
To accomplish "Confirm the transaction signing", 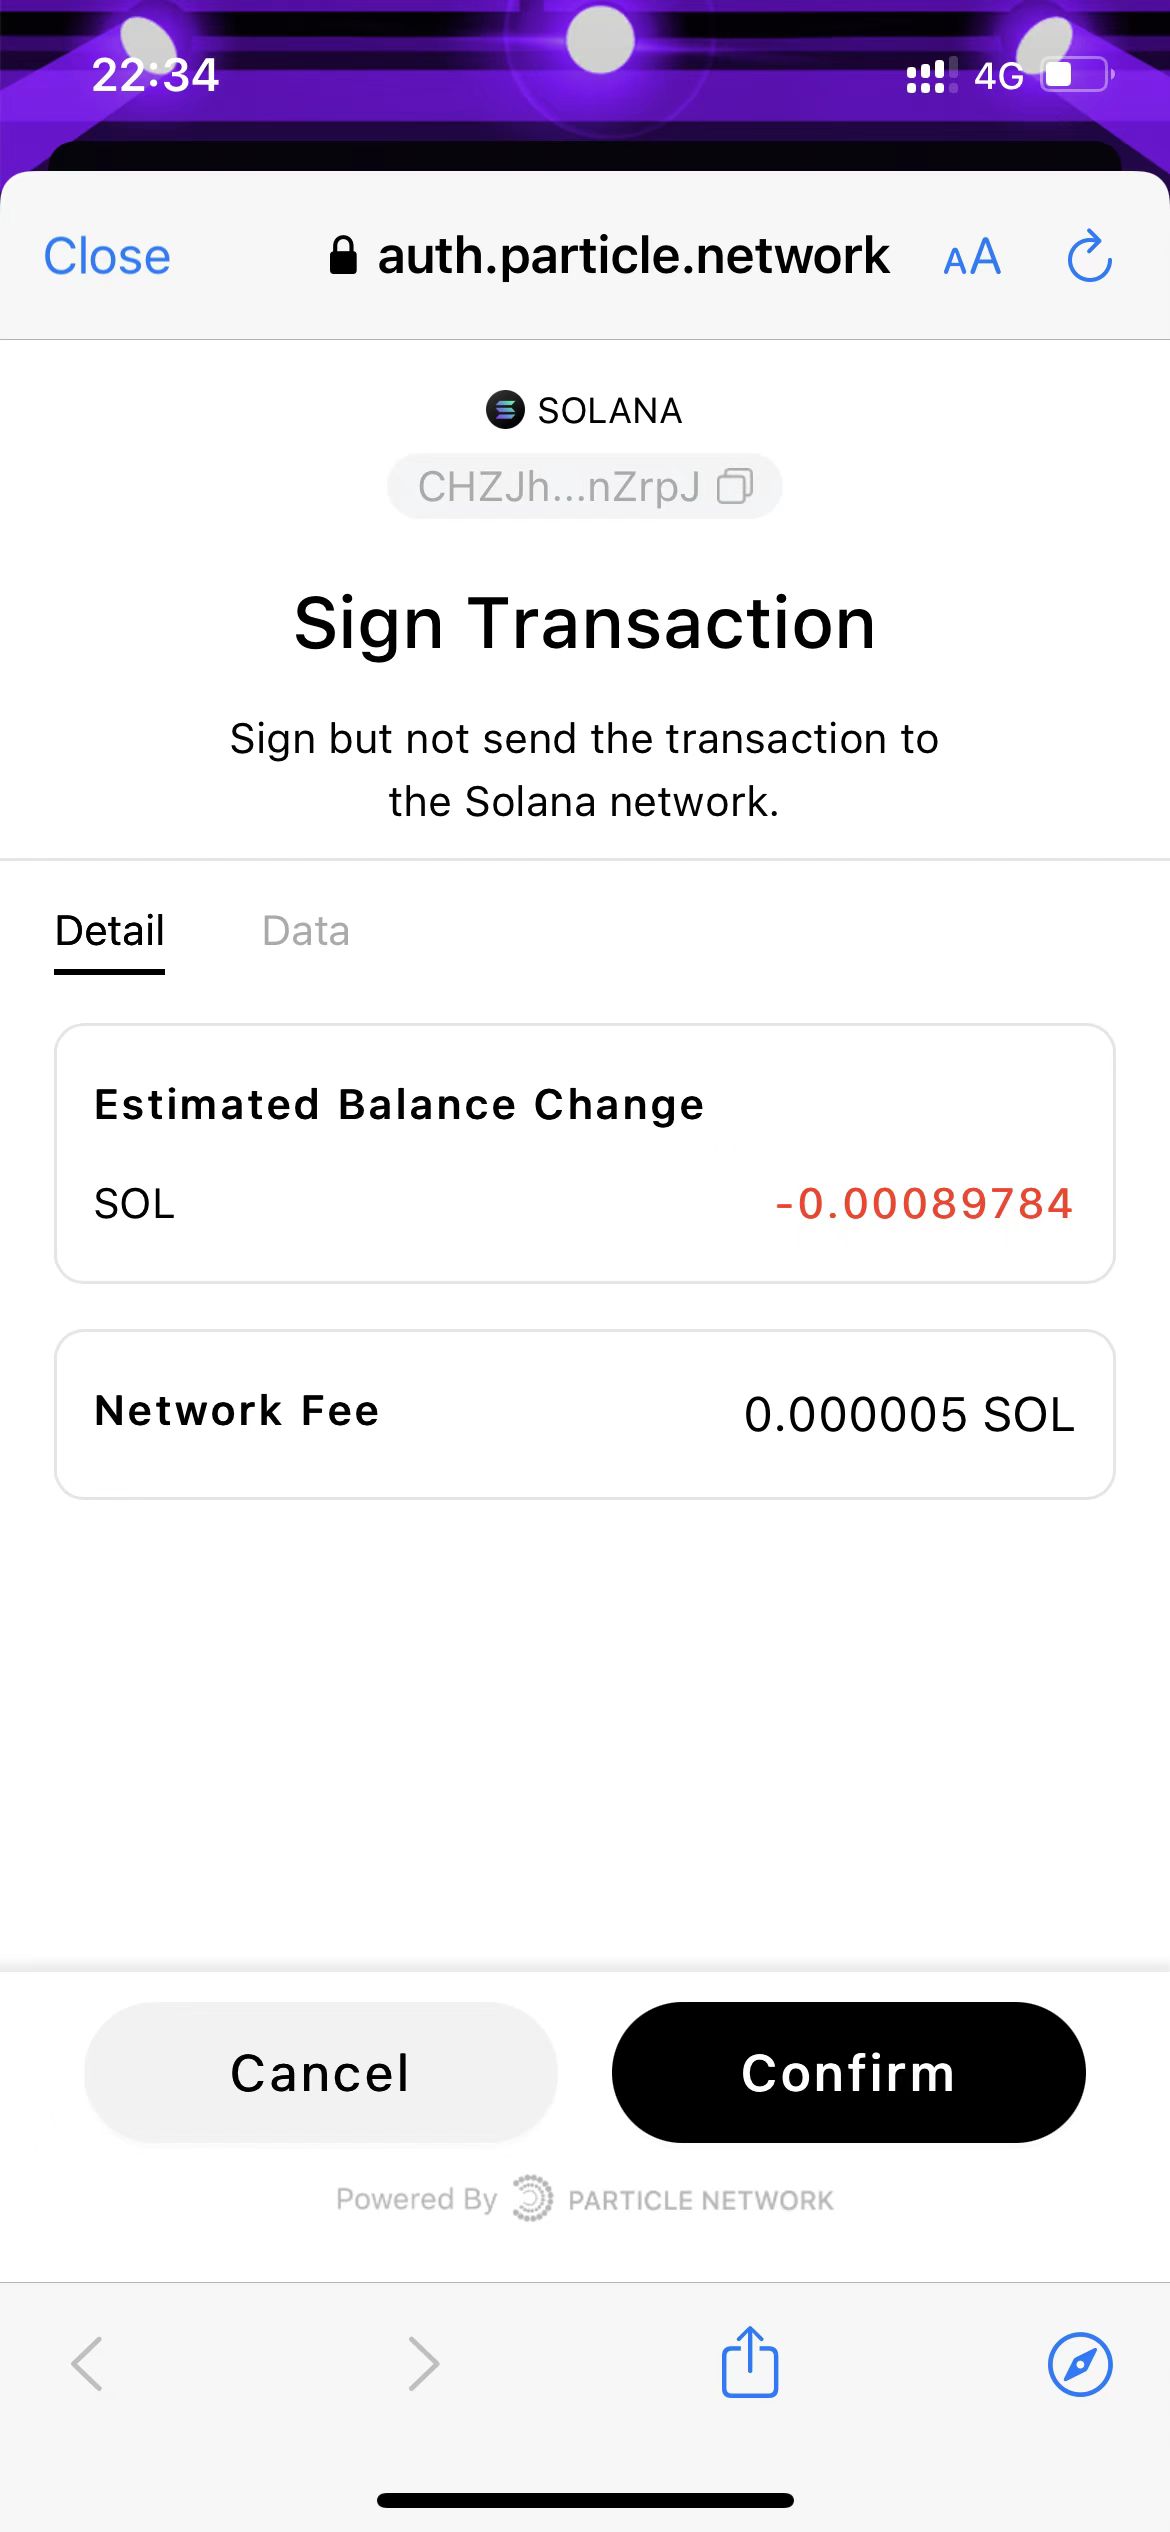I will [x=848, y=2072].
